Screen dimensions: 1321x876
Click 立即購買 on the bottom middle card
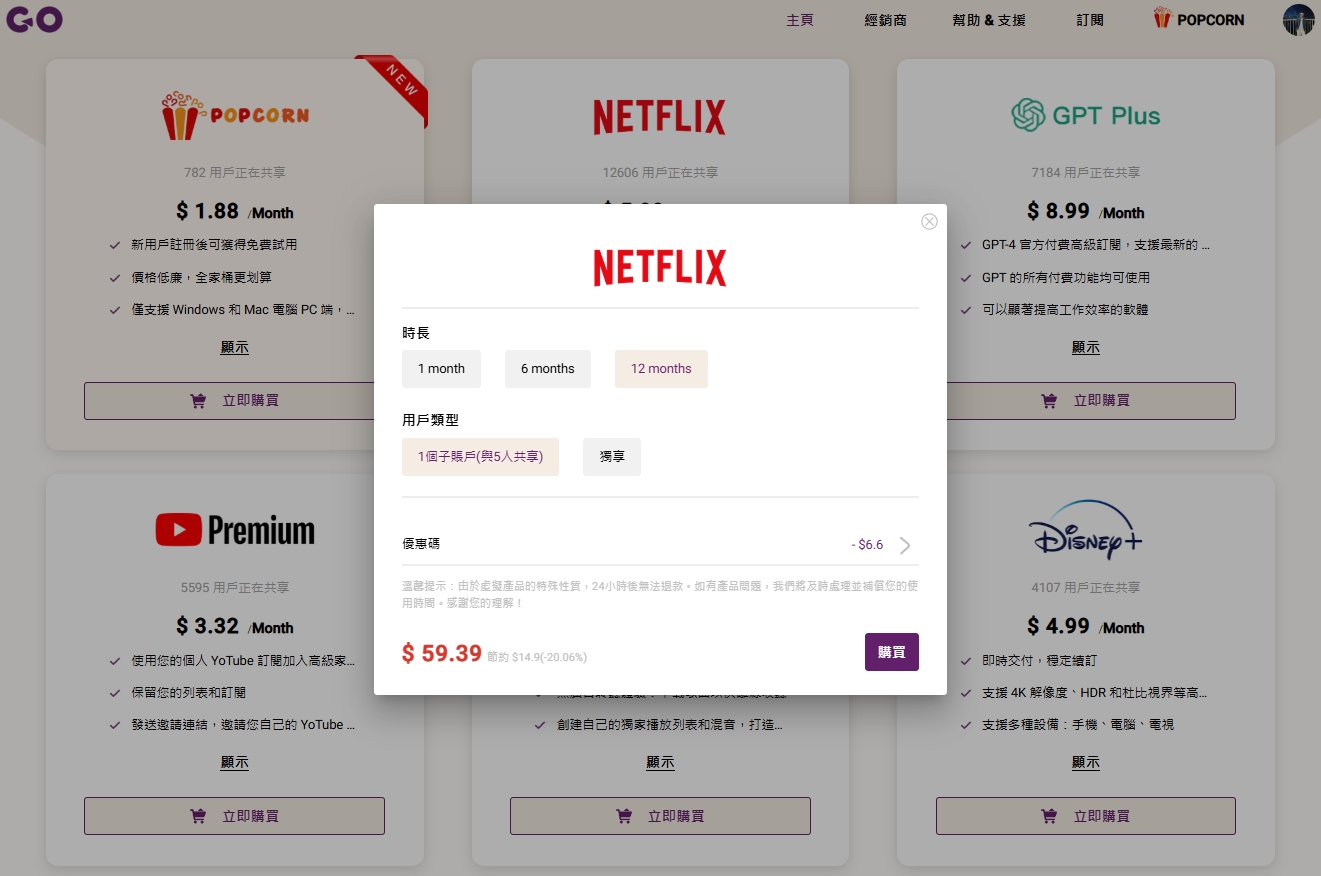click(660, 816)
